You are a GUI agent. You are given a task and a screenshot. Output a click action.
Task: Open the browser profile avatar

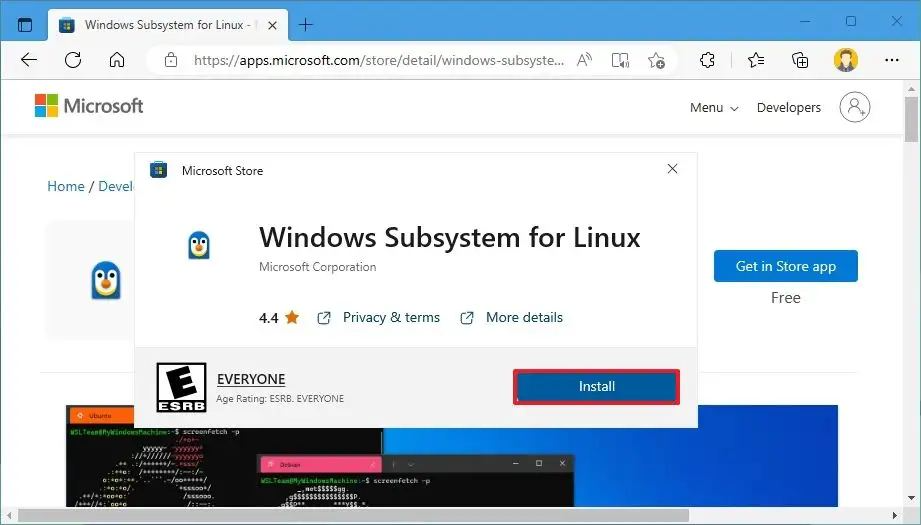pyautogui.click(x=846, y=60)
